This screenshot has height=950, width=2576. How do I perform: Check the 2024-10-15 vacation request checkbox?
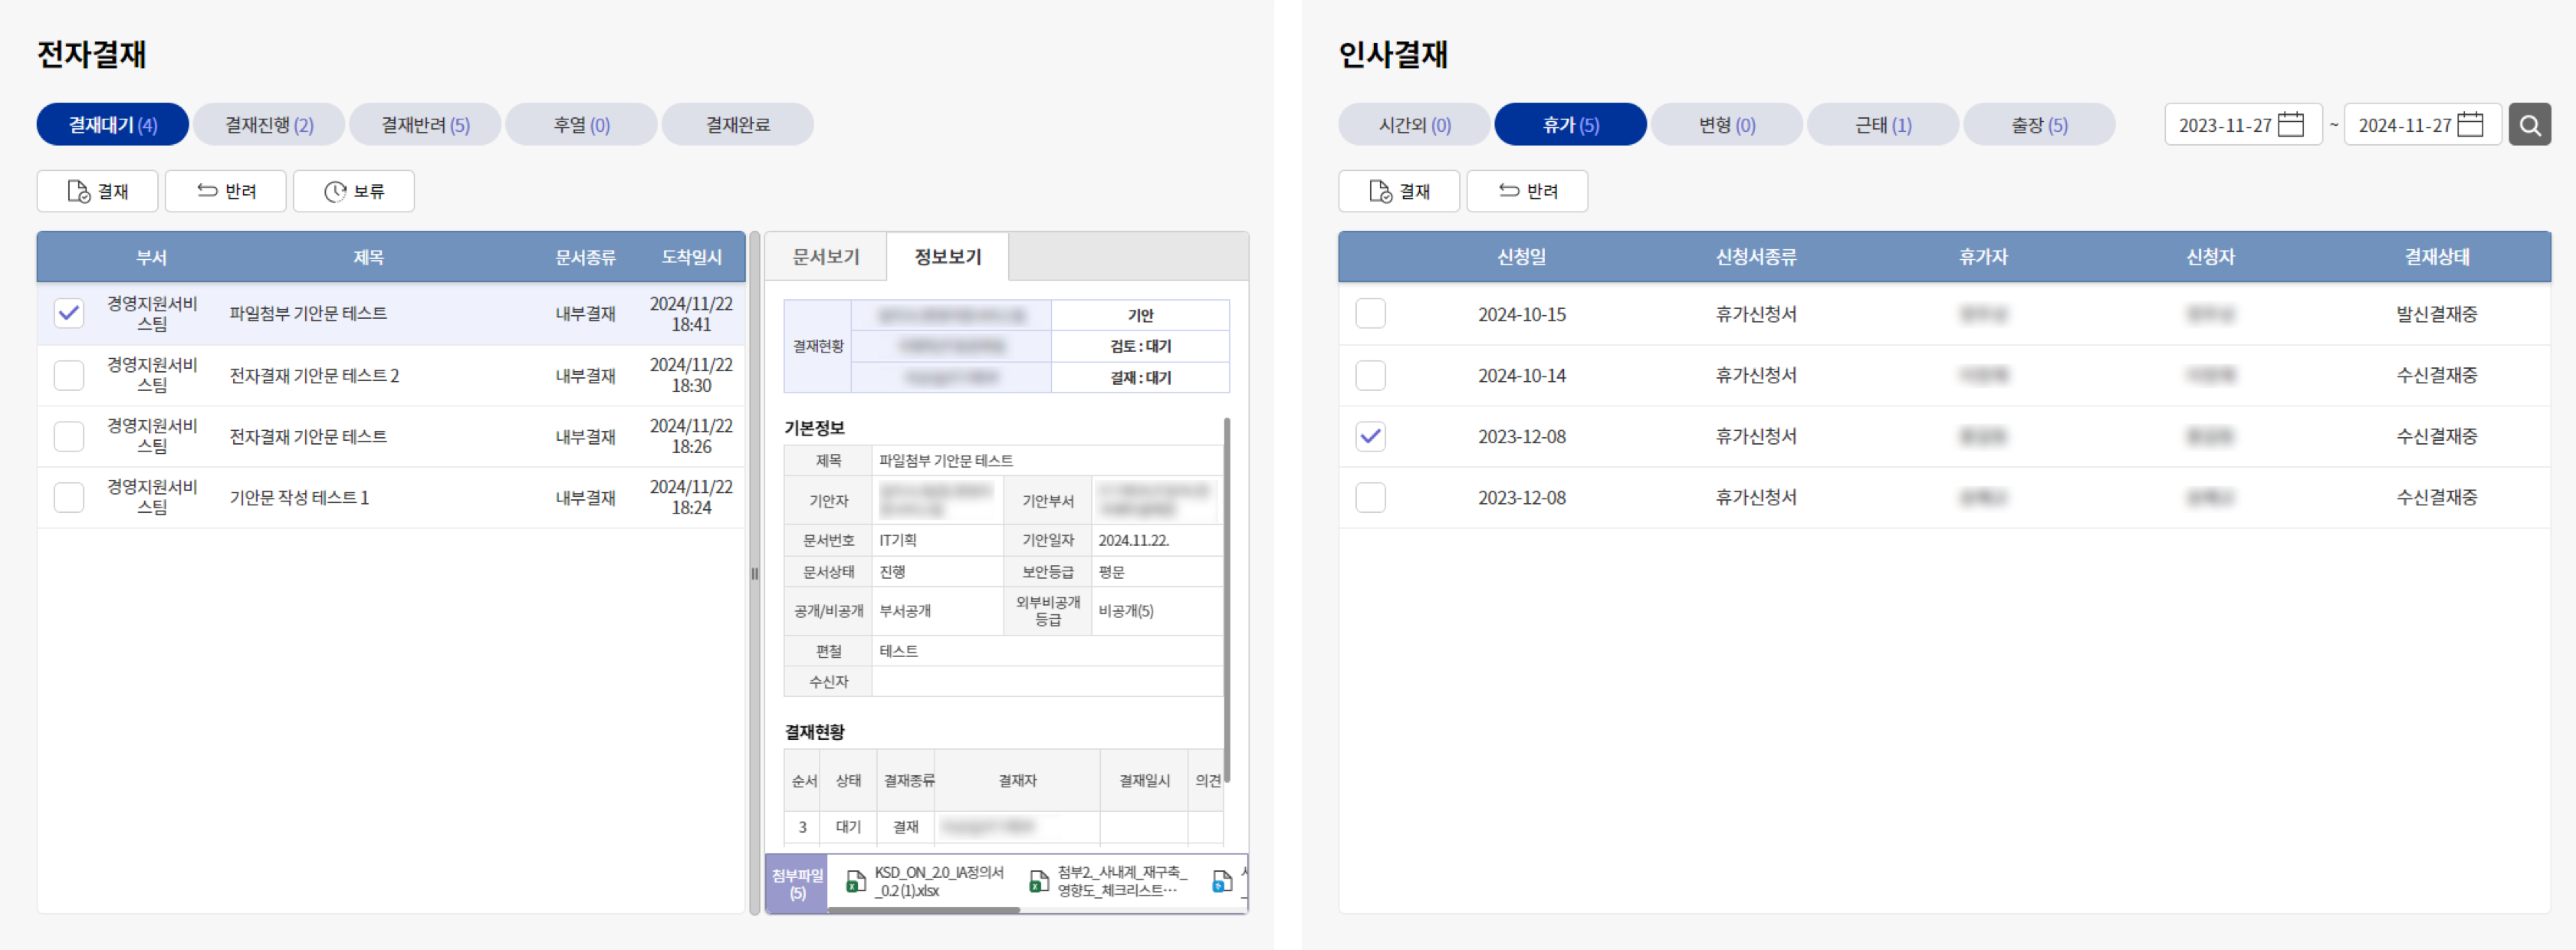(x=1370, y=313)
